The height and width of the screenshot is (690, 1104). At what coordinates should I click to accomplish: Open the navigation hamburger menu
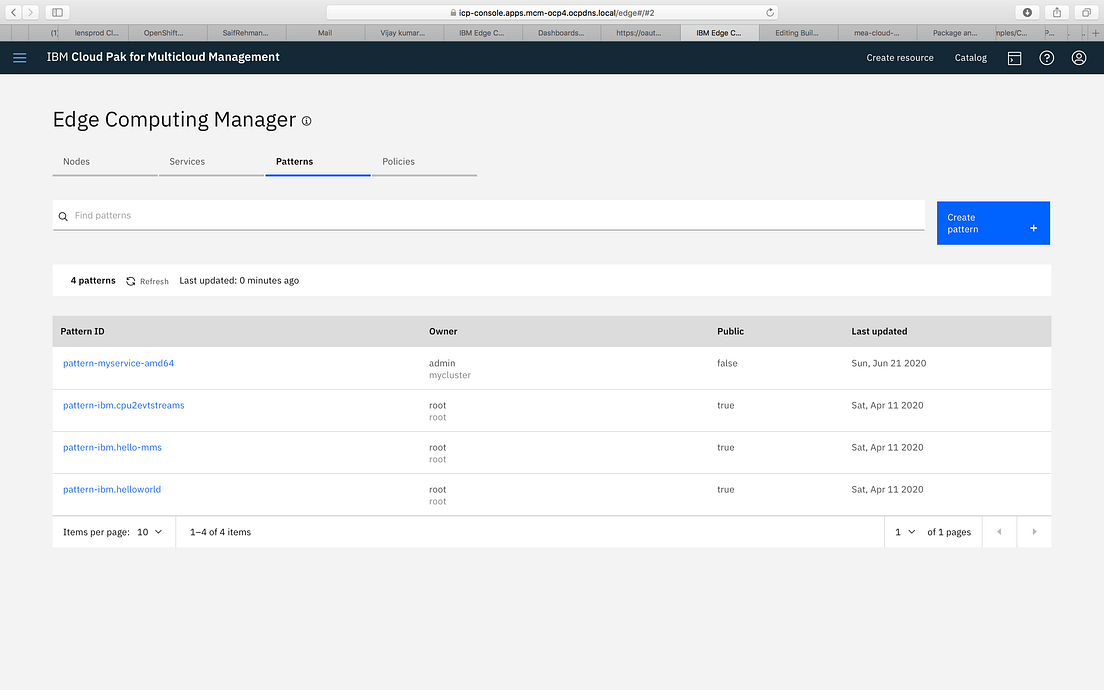click(19, 57)
